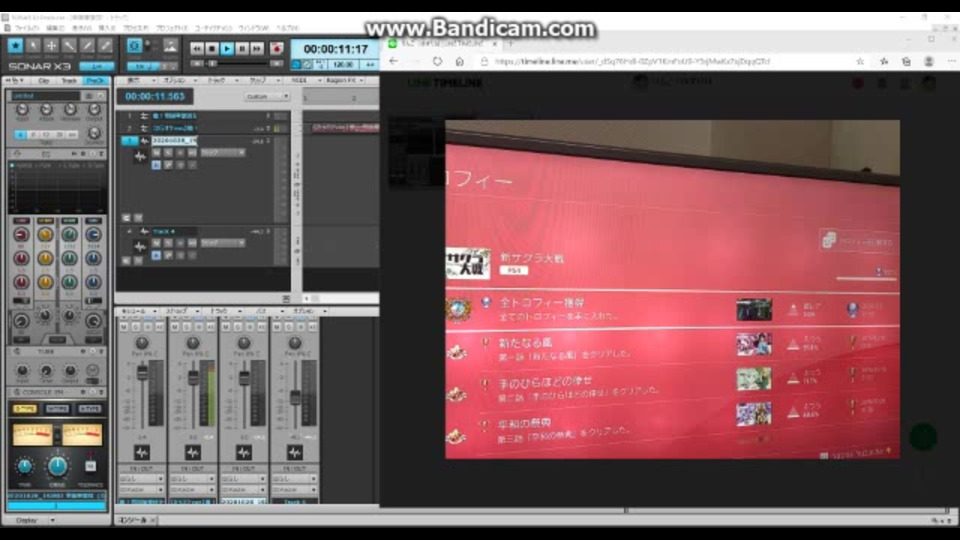Select the N-TYPE console emulator mode
This screenshot has width=960, height=540.
click(57, 408)
